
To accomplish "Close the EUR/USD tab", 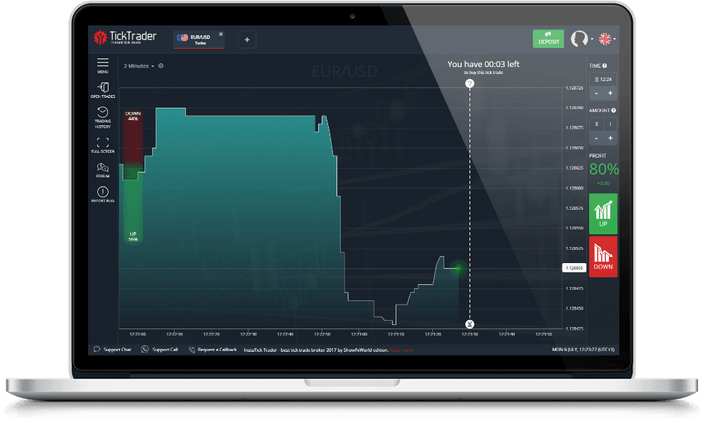I will coord(221,34).
